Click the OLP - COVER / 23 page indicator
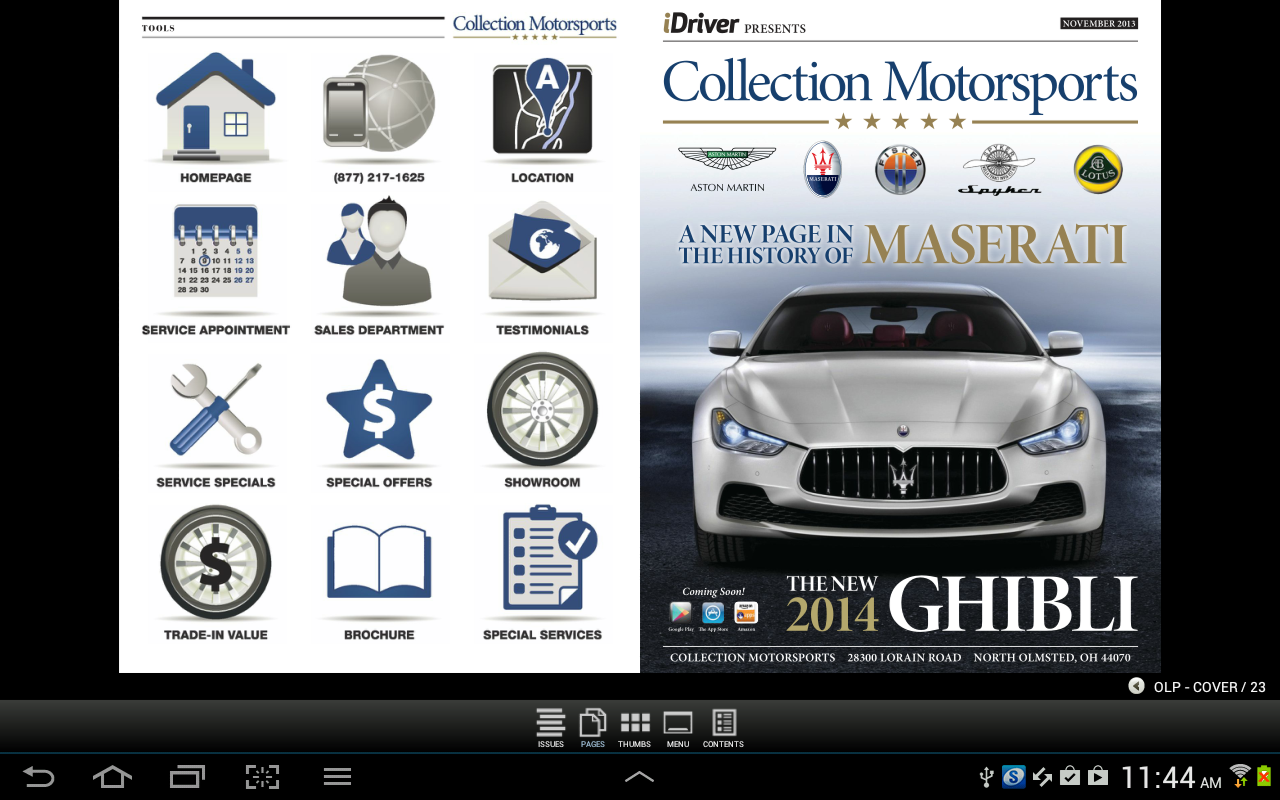 click(1209, 687)
